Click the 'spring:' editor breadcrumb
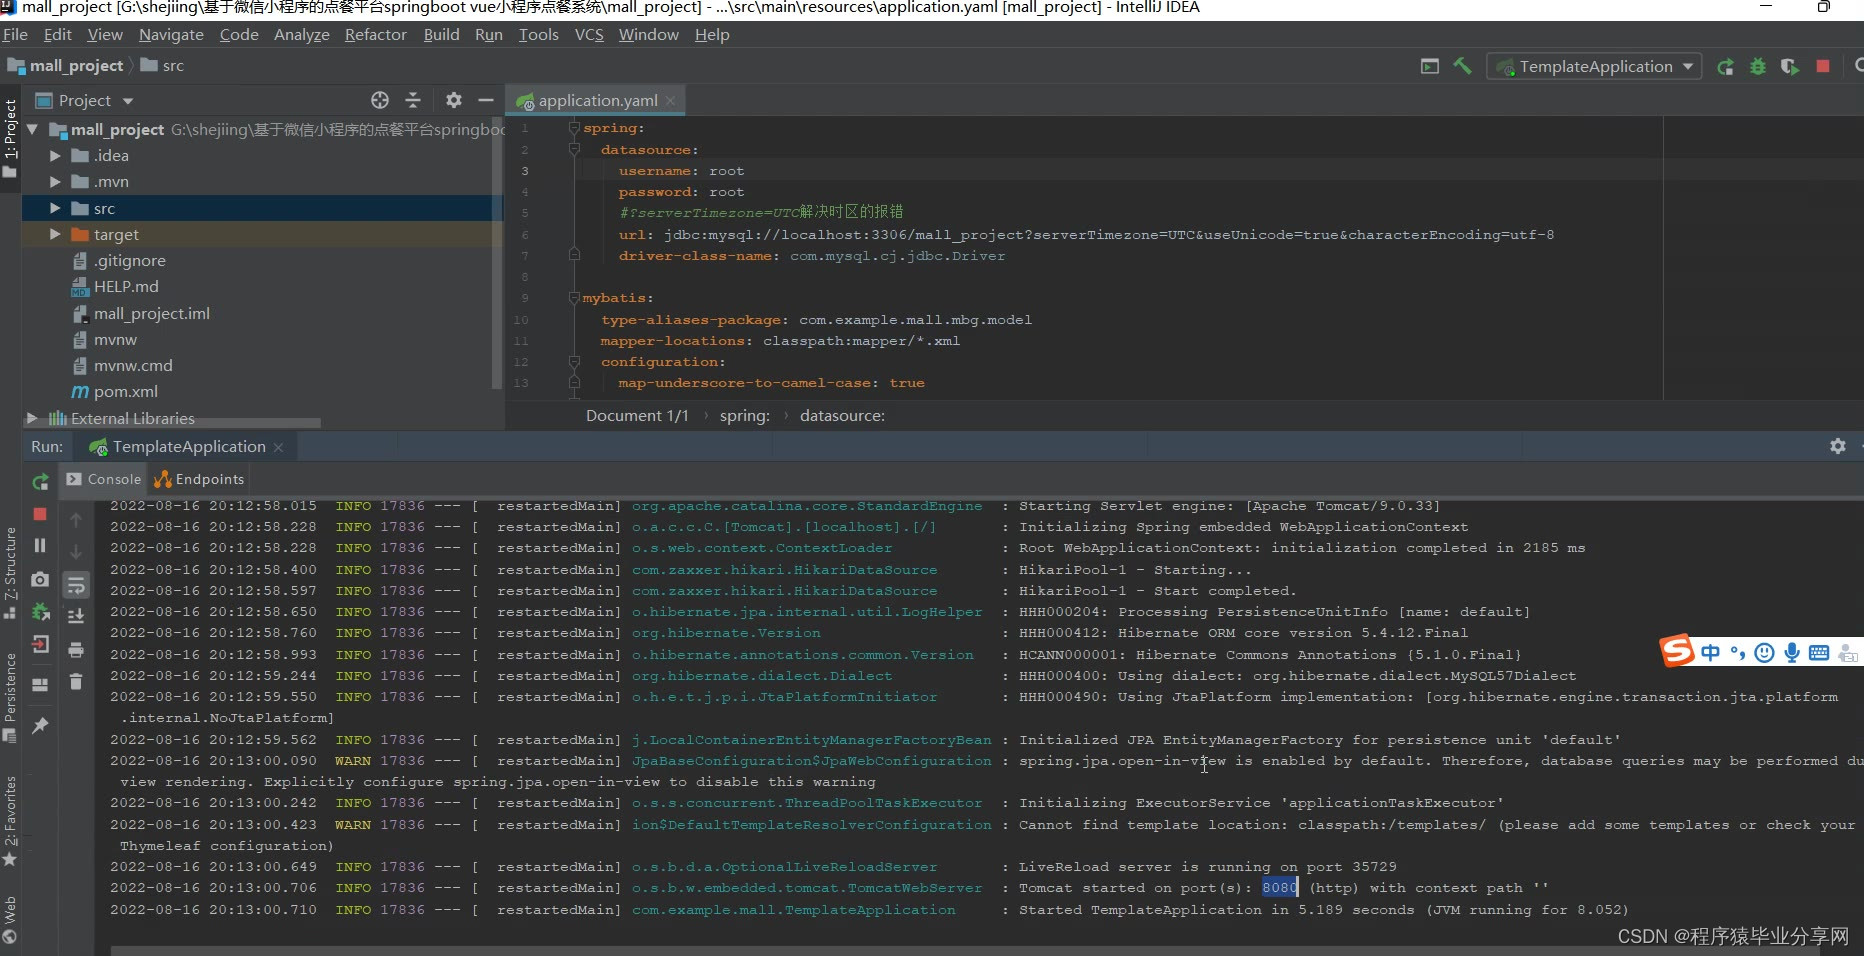This screenshot has width=1864, height=956. click(x=745, y=416)
